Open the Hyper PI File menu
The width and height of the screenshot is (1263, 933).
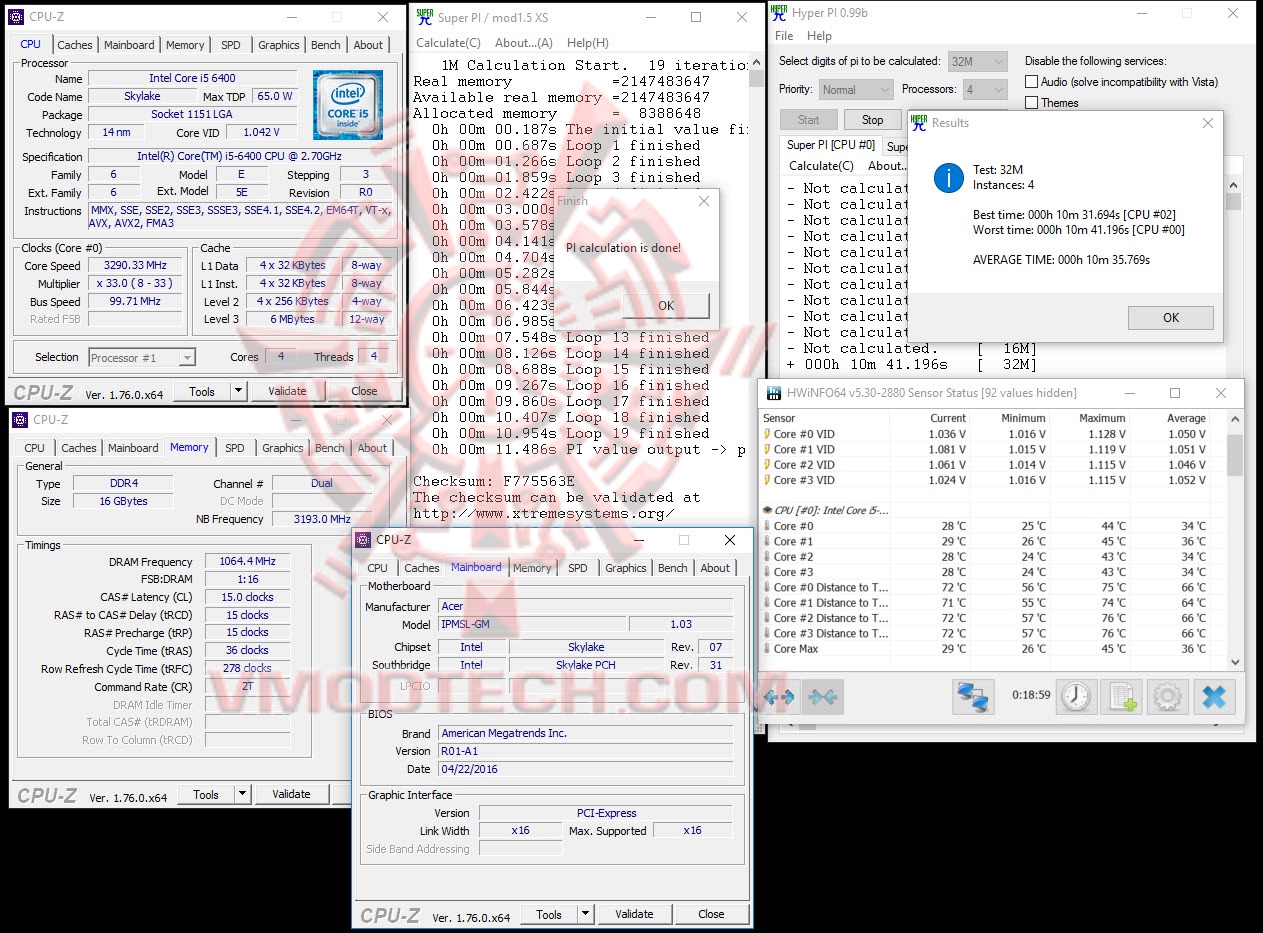784,36
